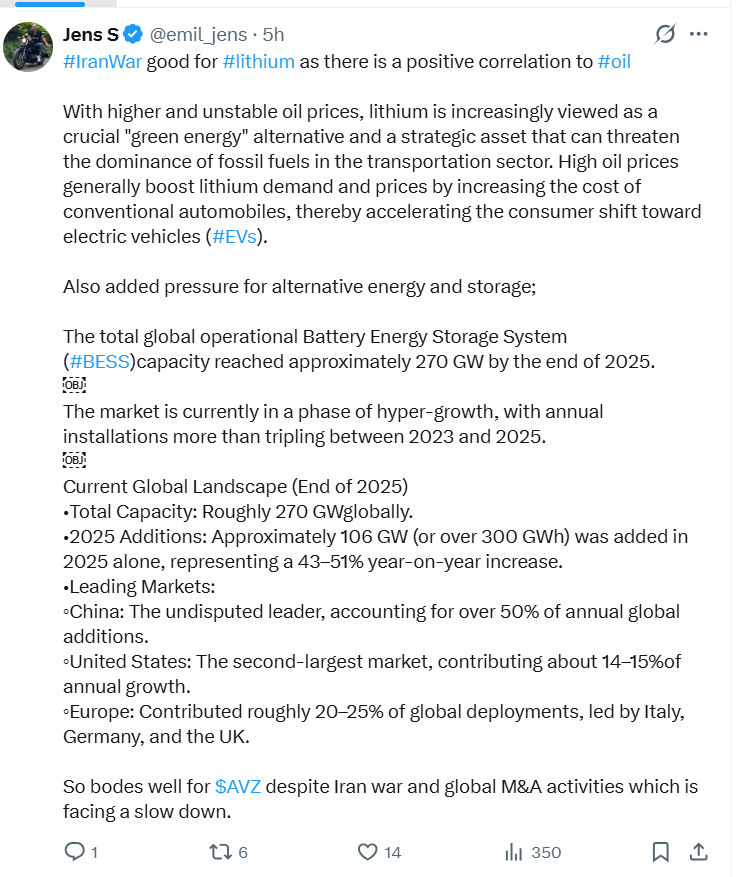Open the $AVZ cashtag link
This screenshot has width=753, height=877.
[238, 786]
